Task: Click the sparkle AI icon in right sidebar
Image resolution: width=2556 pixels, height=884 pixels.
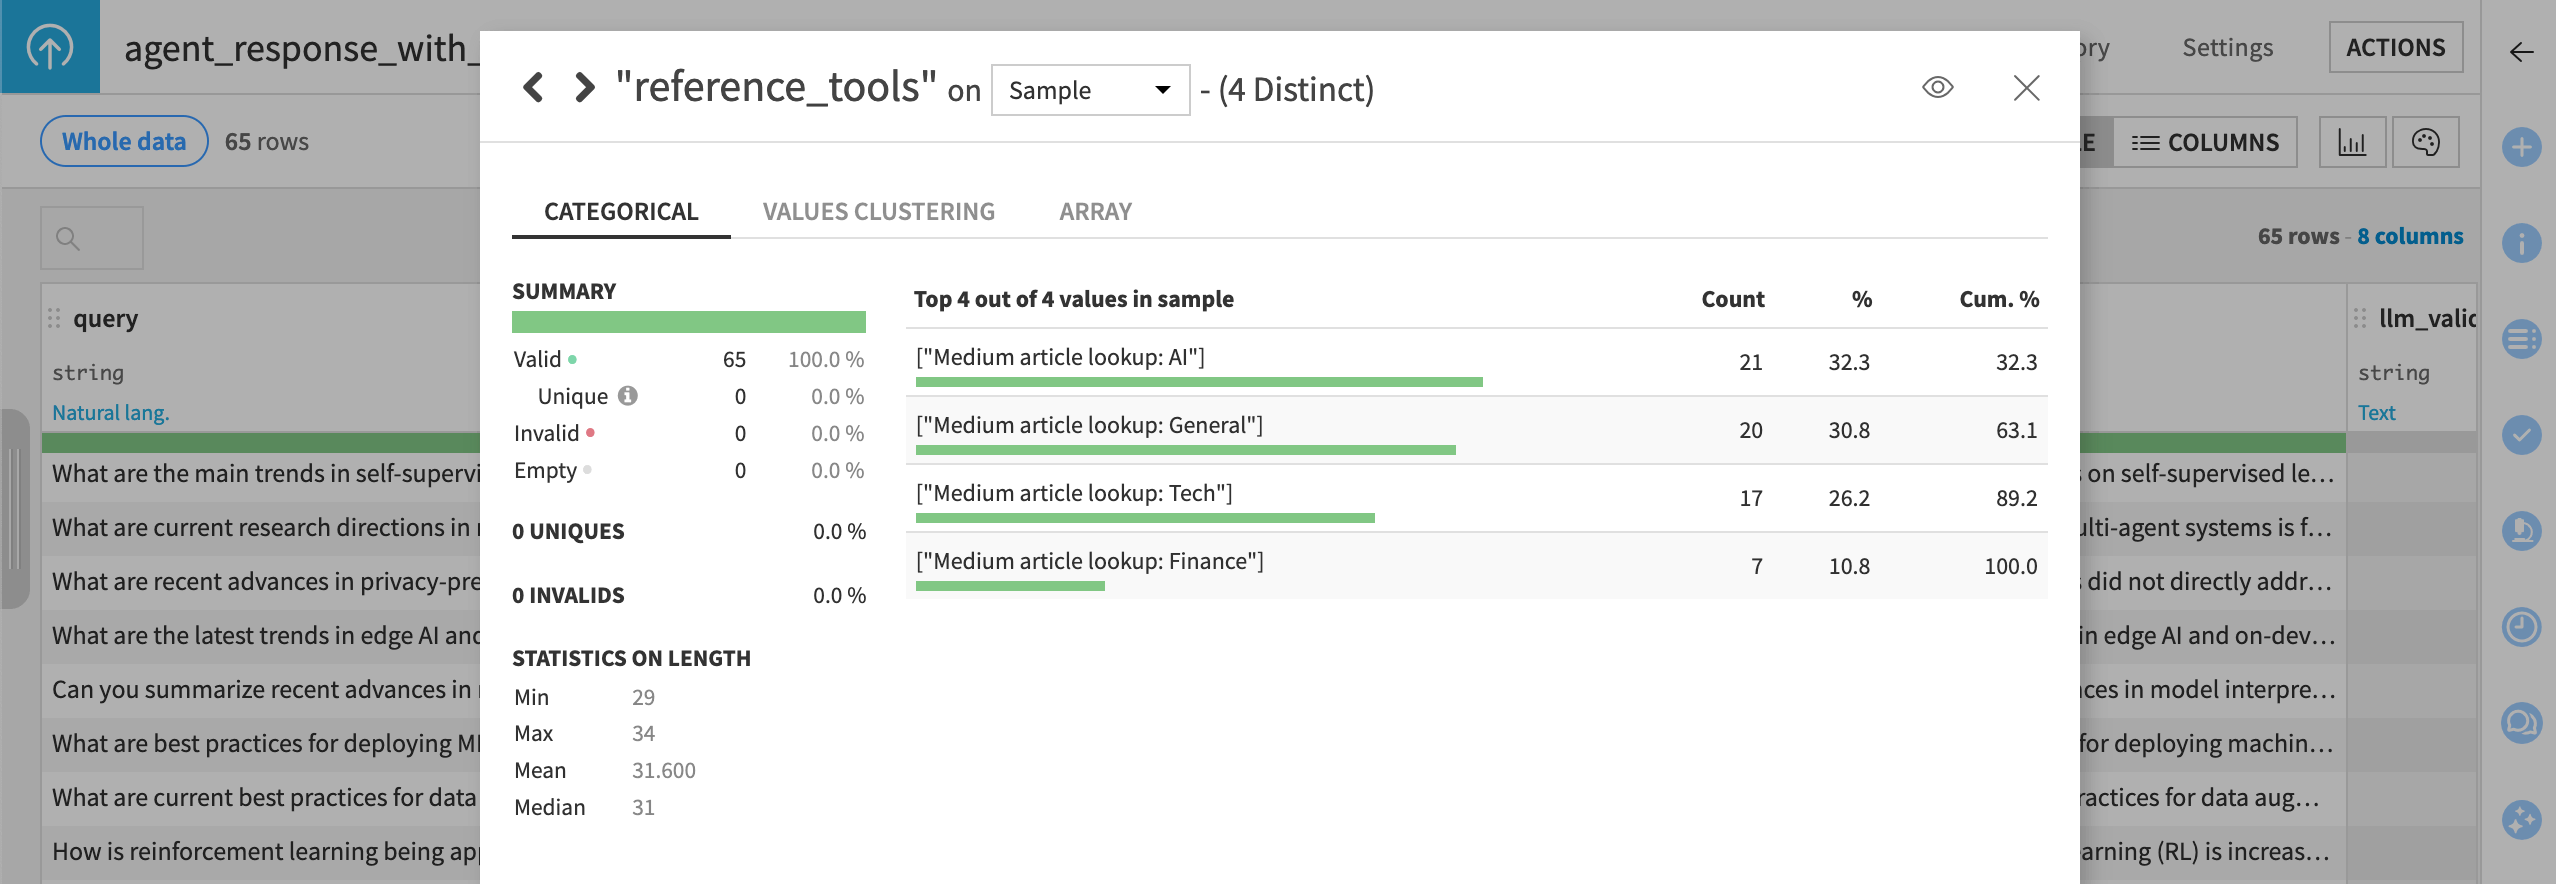Action: click(2521, 820)
